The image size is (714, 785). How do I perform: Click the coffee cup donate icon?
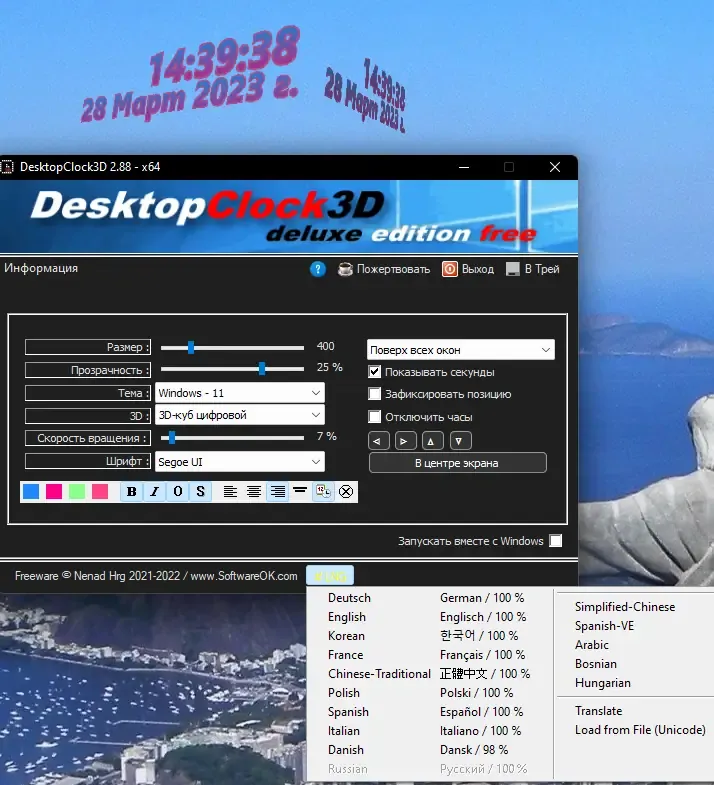click(345, 269)
